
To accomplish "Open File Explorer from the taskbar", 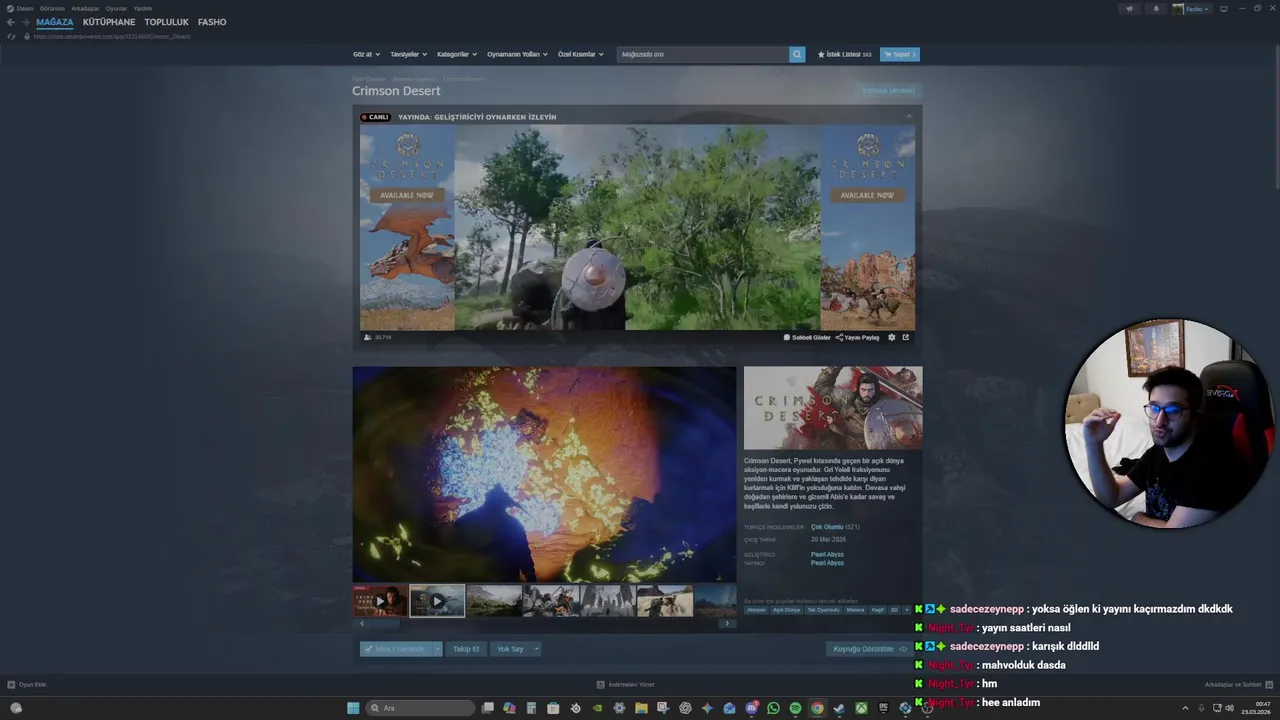I will coord(641,708).
